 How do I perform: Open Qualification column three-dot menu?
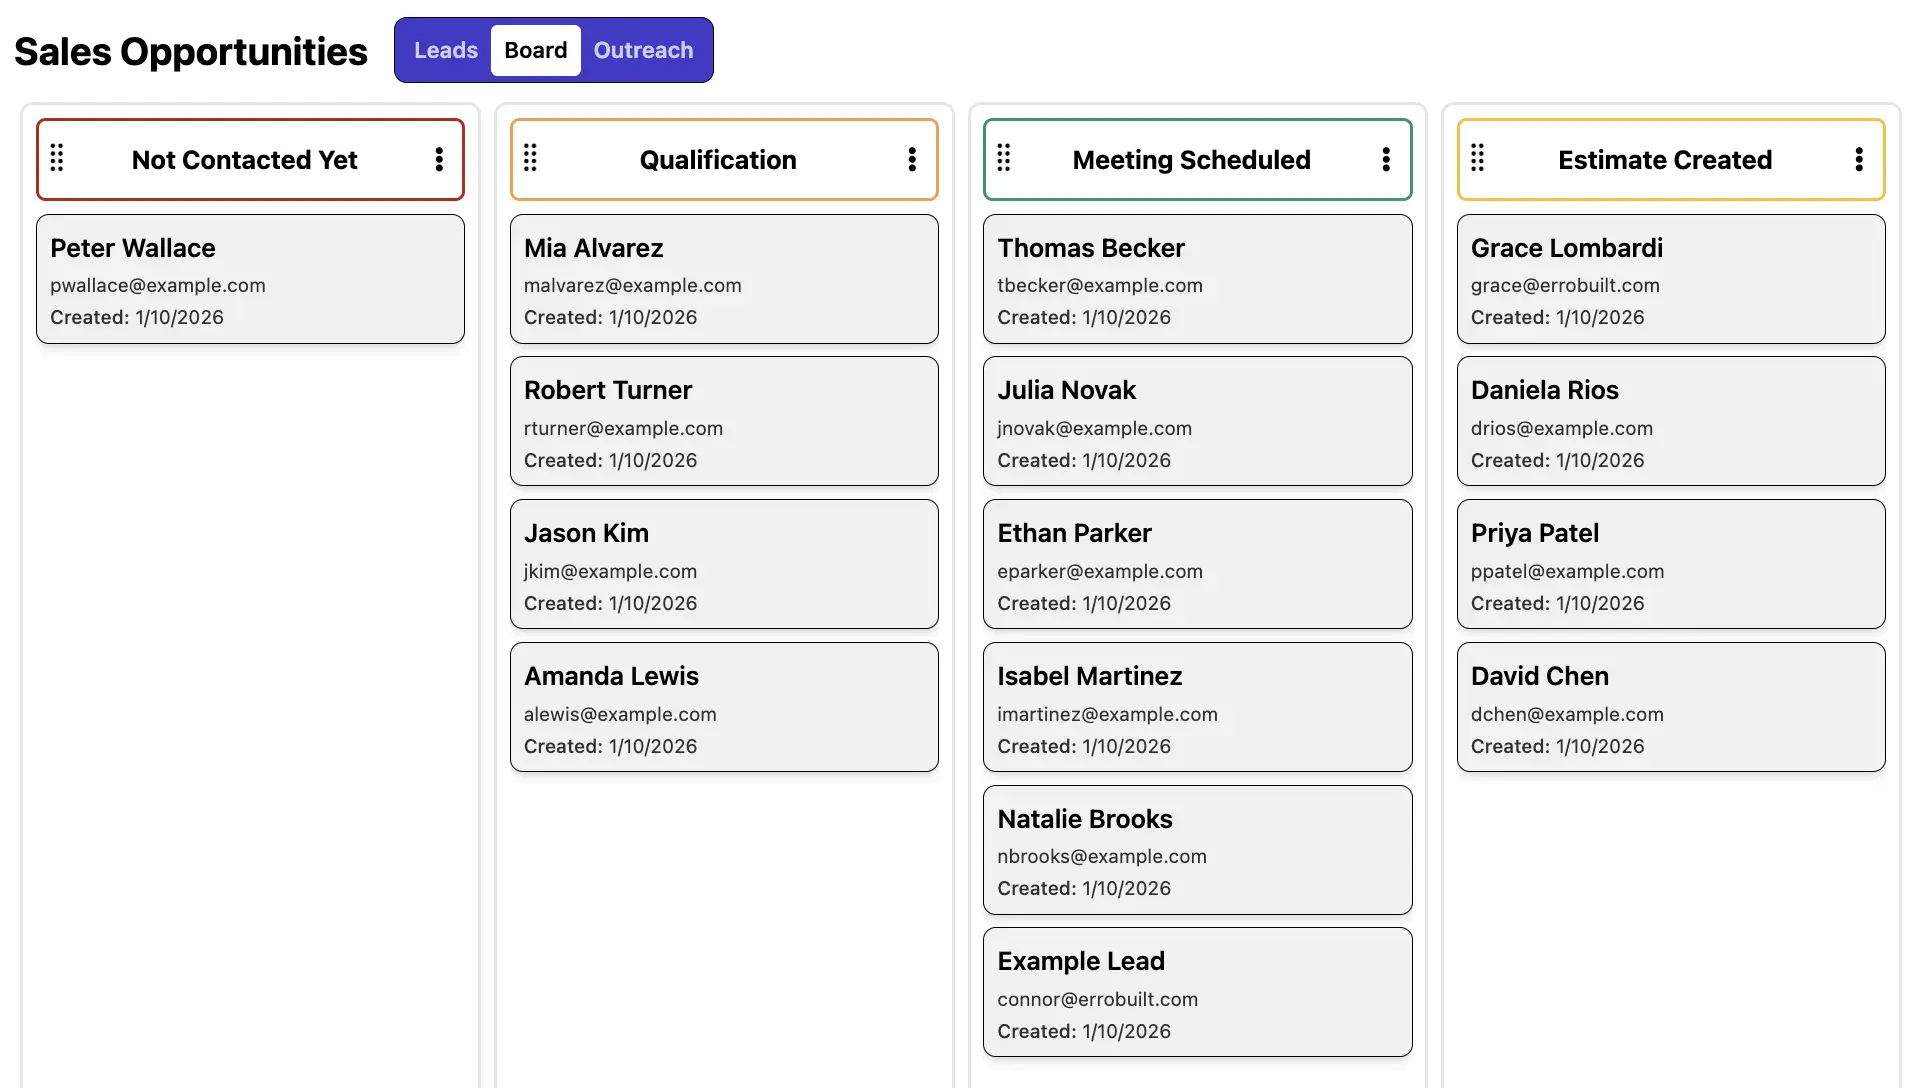[912, 159]
